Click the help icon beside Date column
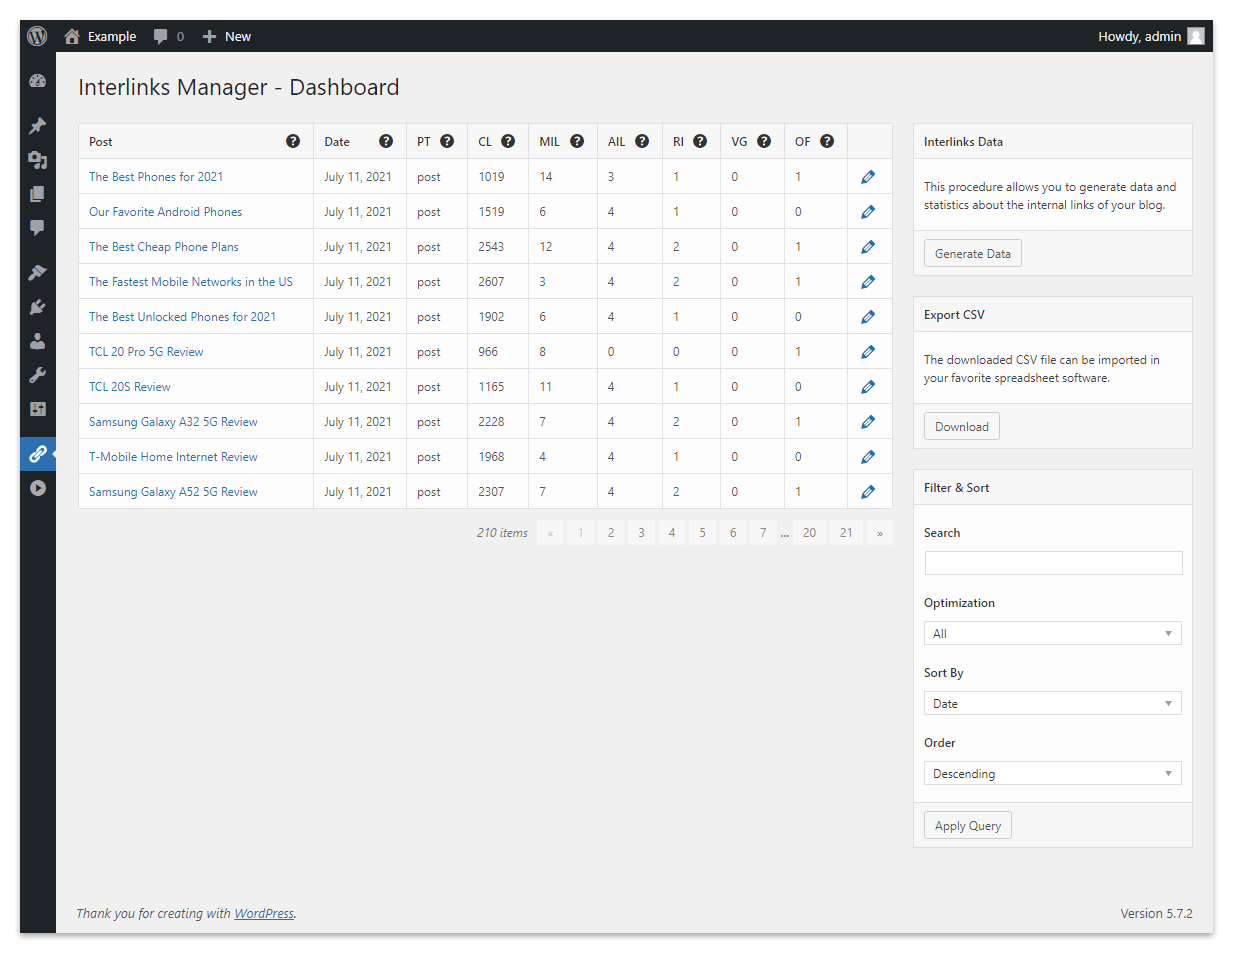This screenshot has height=953, width=1233. pyautogui.click(x=386, y=141)
